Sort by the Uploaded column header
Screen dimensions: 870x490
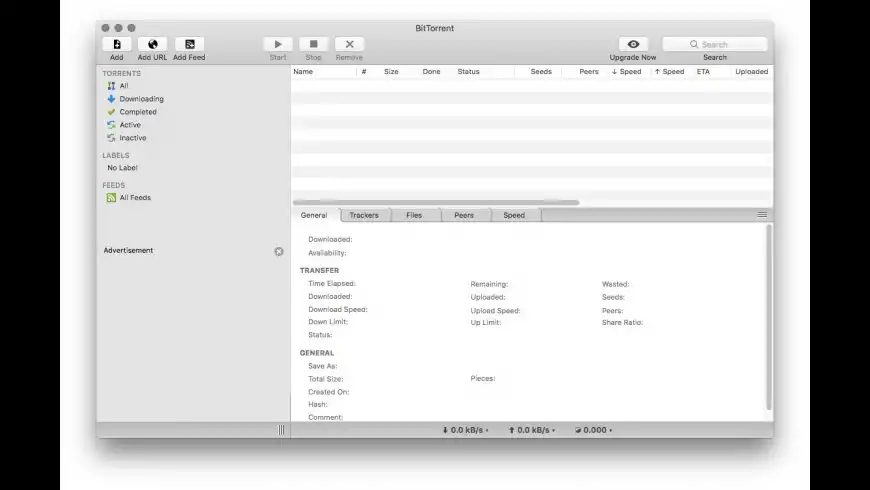click(752, 72)
